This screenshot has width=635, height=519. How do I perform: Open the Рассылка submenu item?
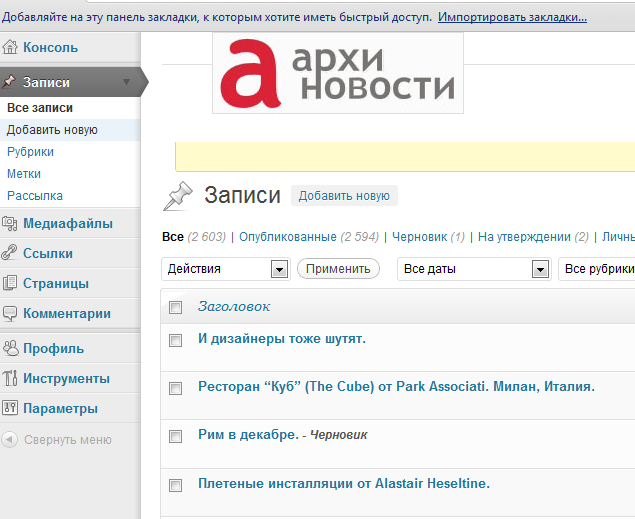35,196
